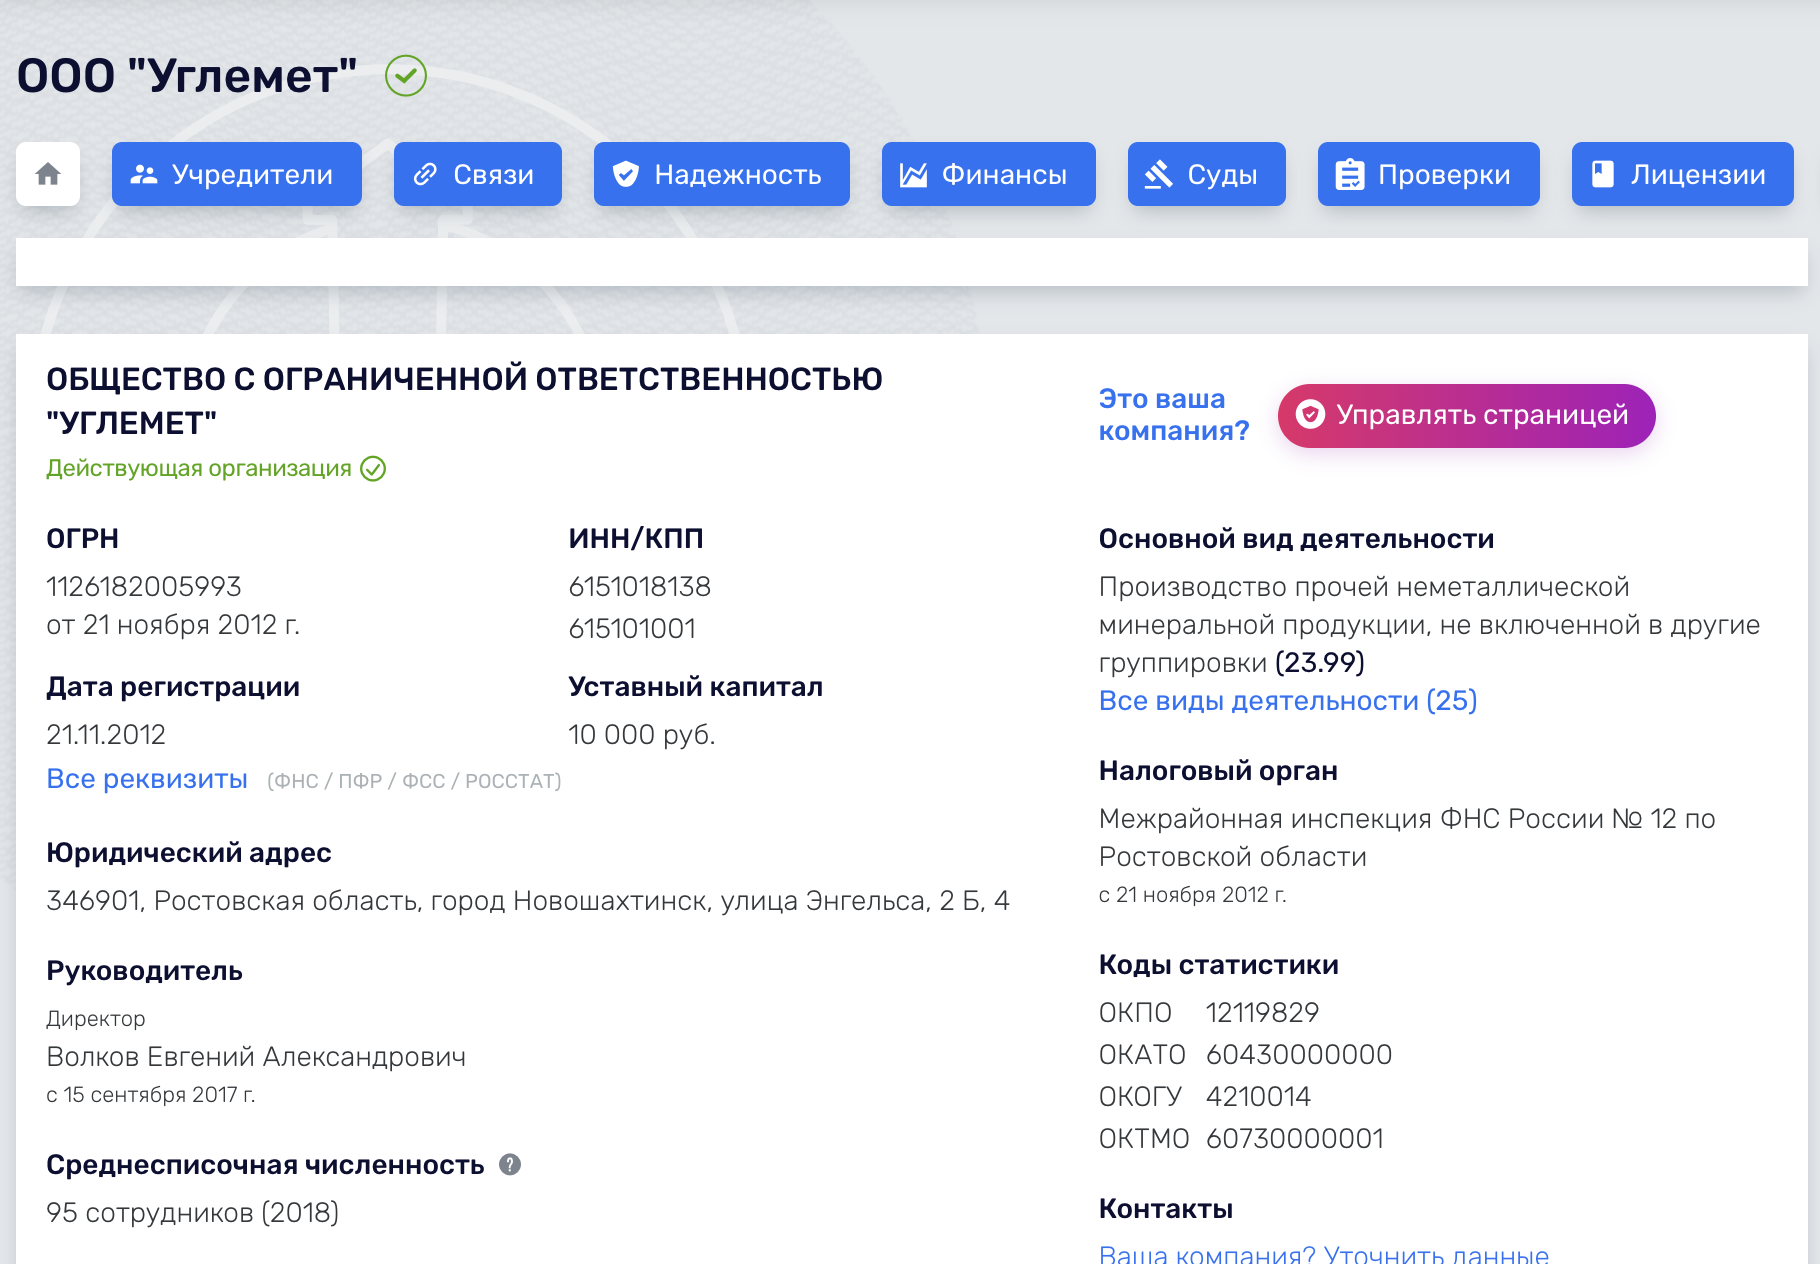Select the OGRN number 1126182005993
Image resolution: width=1820 pixels, height=1264 pixels.
click(144, 587)
